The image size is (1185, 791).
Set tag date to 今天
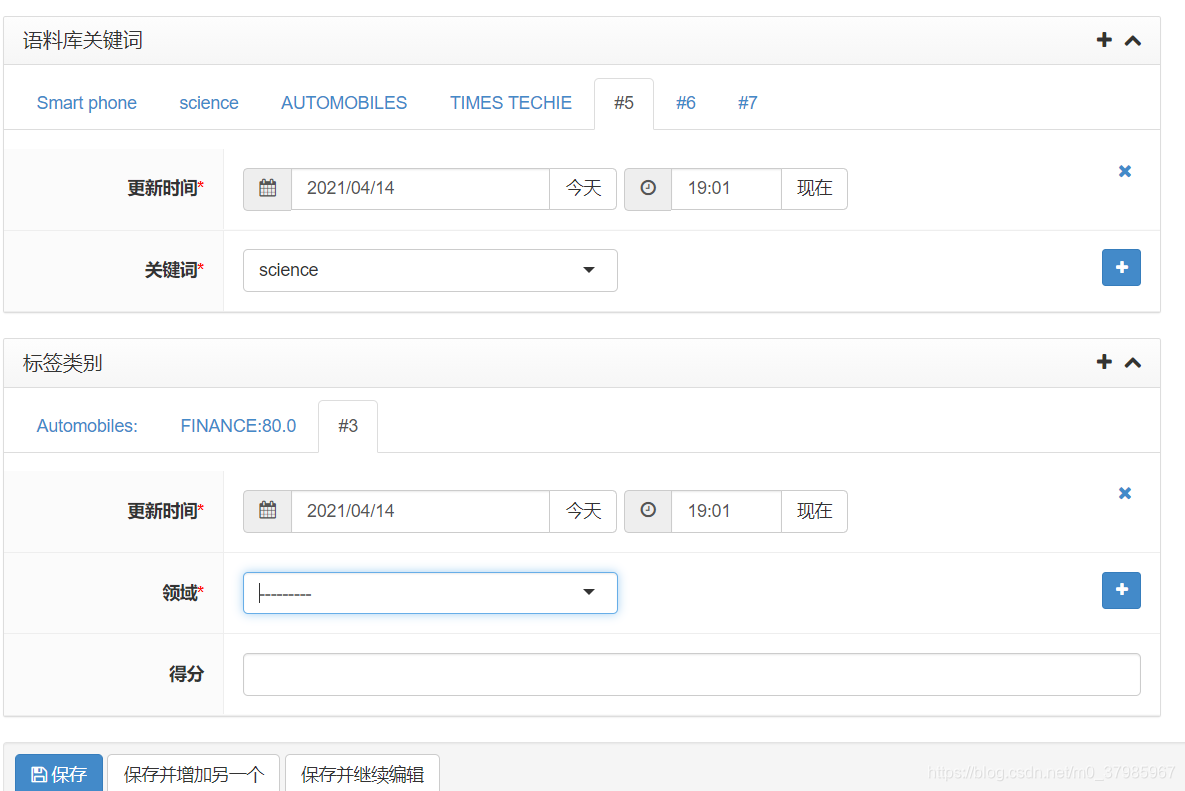click(583, 511)
